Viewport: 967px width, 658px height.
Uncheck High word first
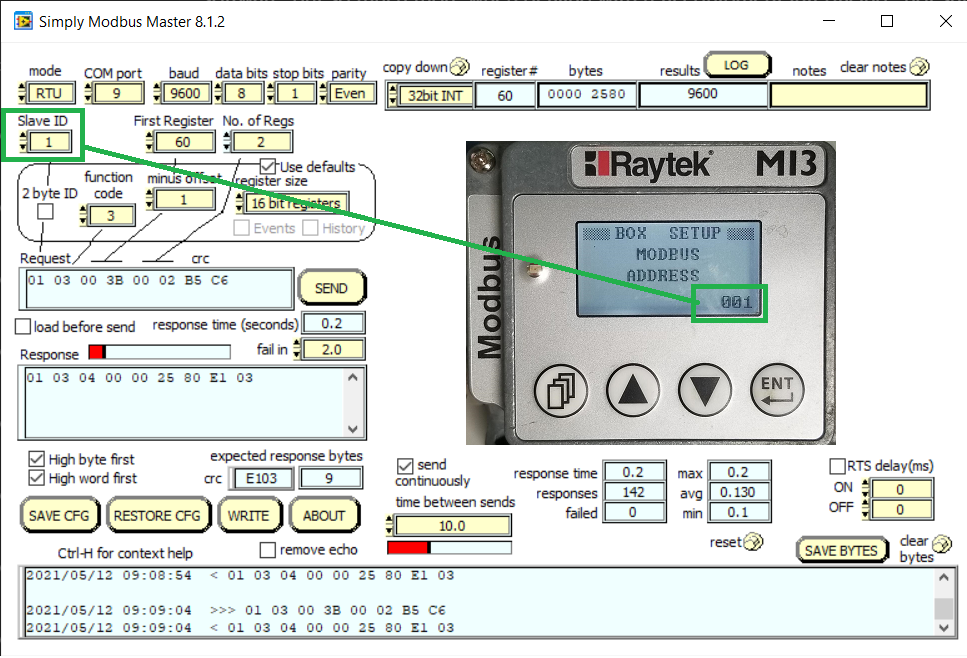36,478
